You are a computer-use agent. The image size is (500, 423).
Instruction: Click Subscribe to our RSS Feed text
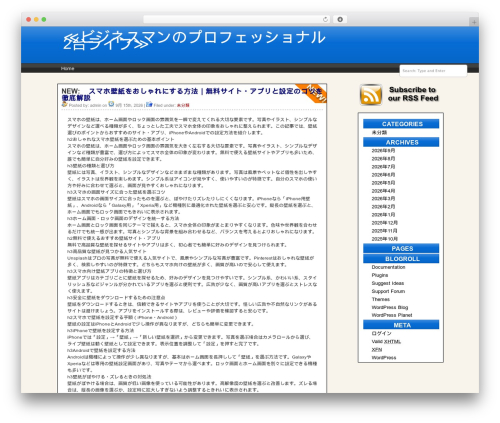413,94
